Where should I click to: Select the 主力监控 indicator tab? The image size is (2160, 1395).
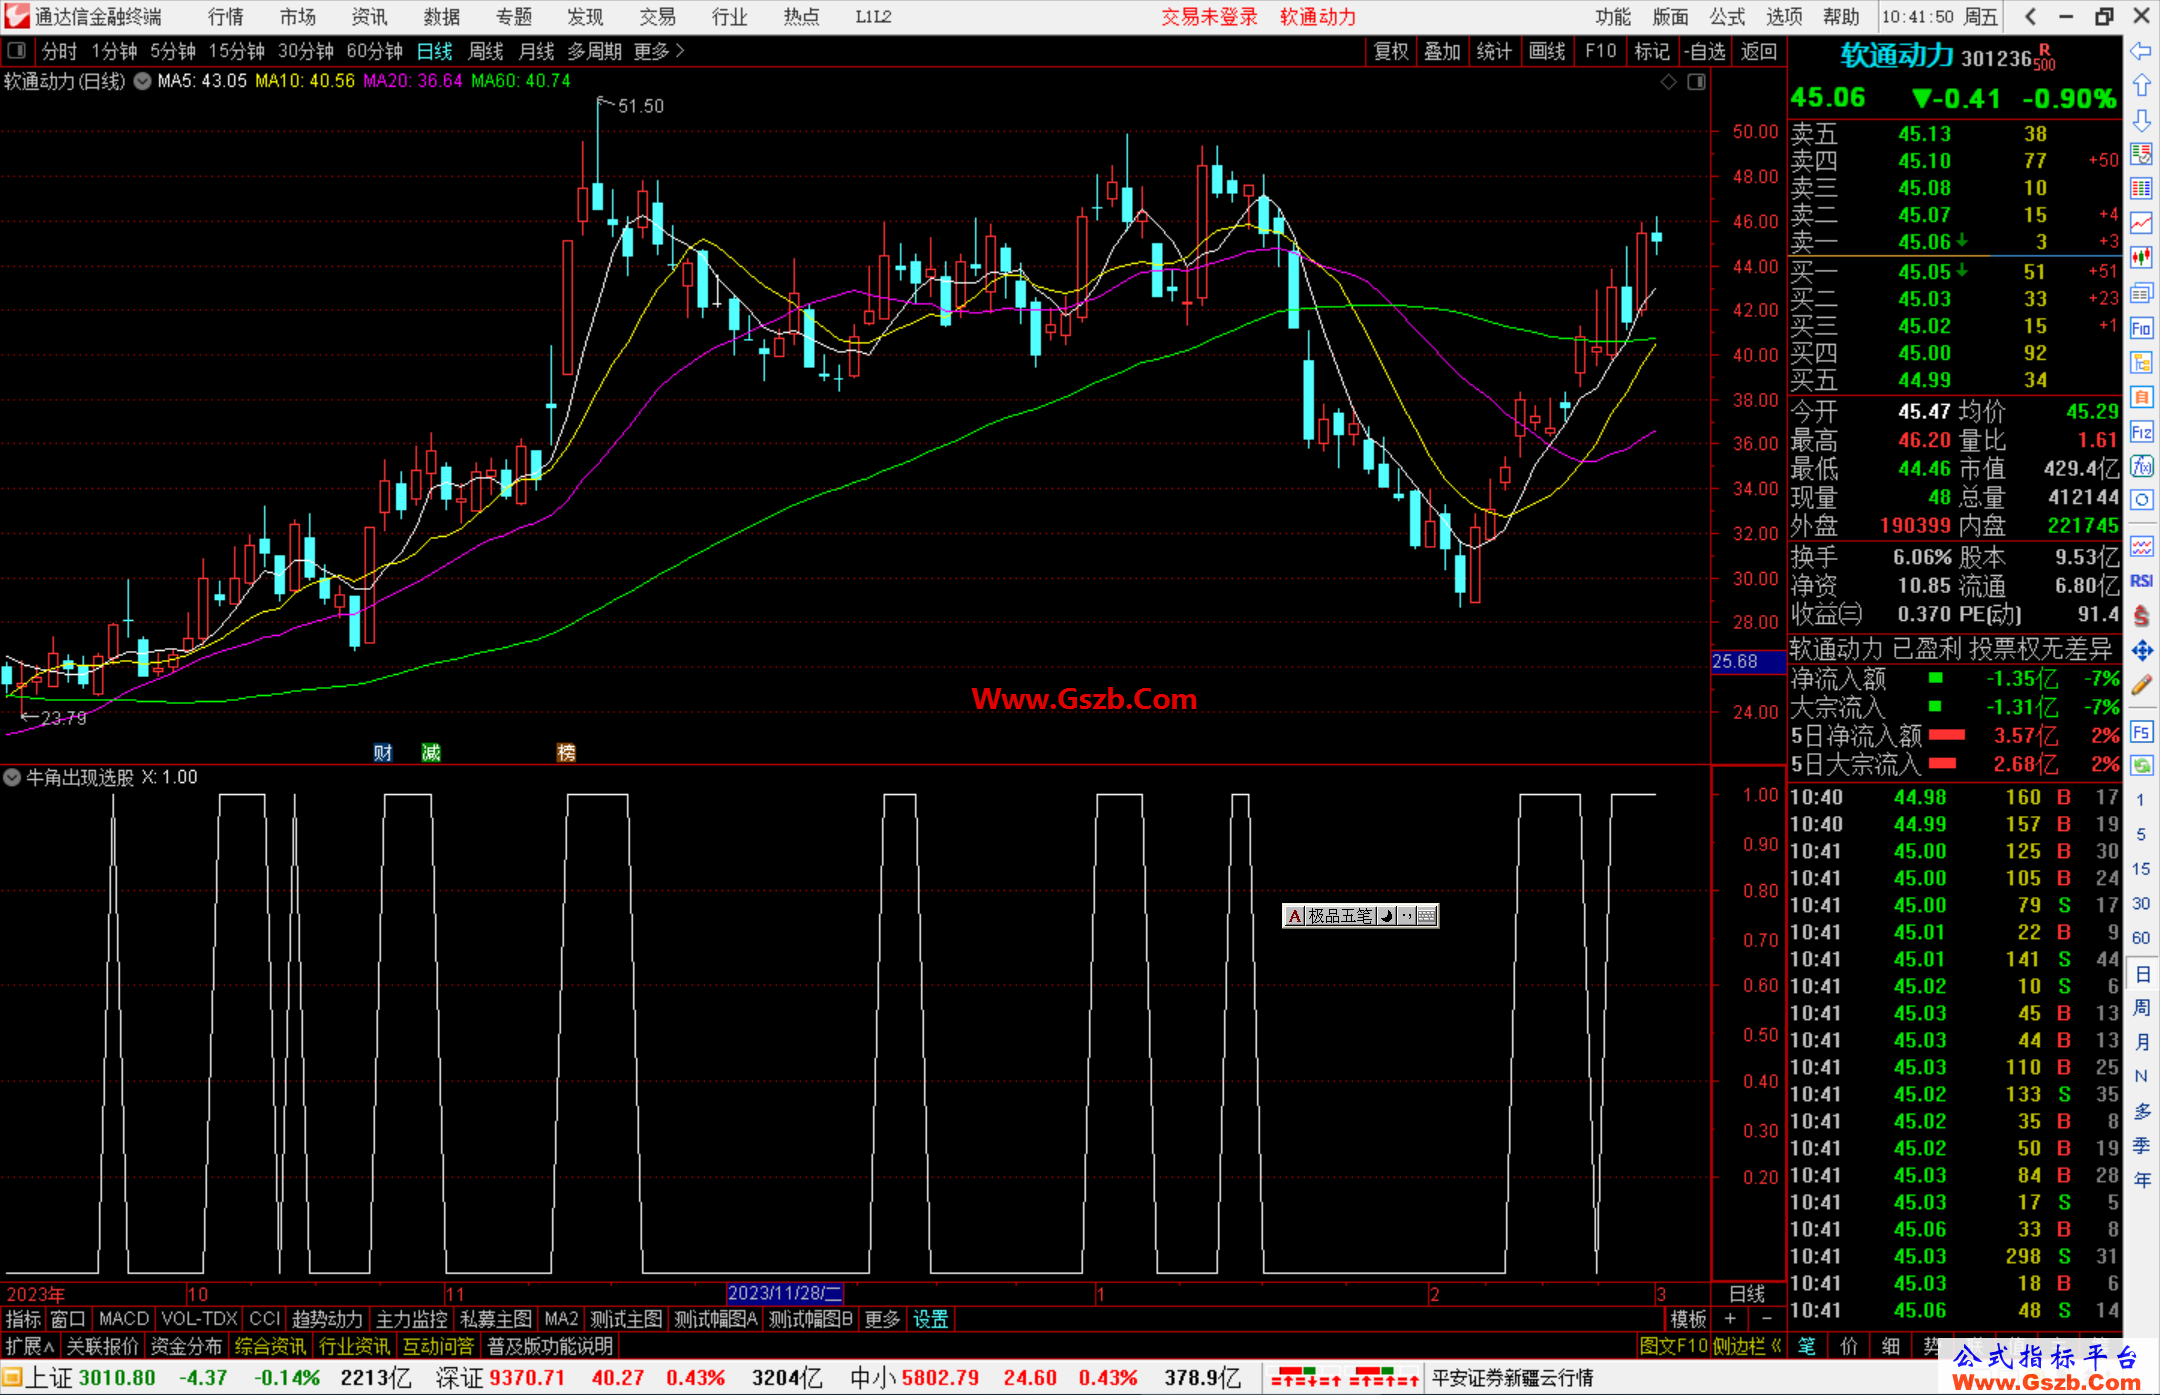(x=412, y=1319)
